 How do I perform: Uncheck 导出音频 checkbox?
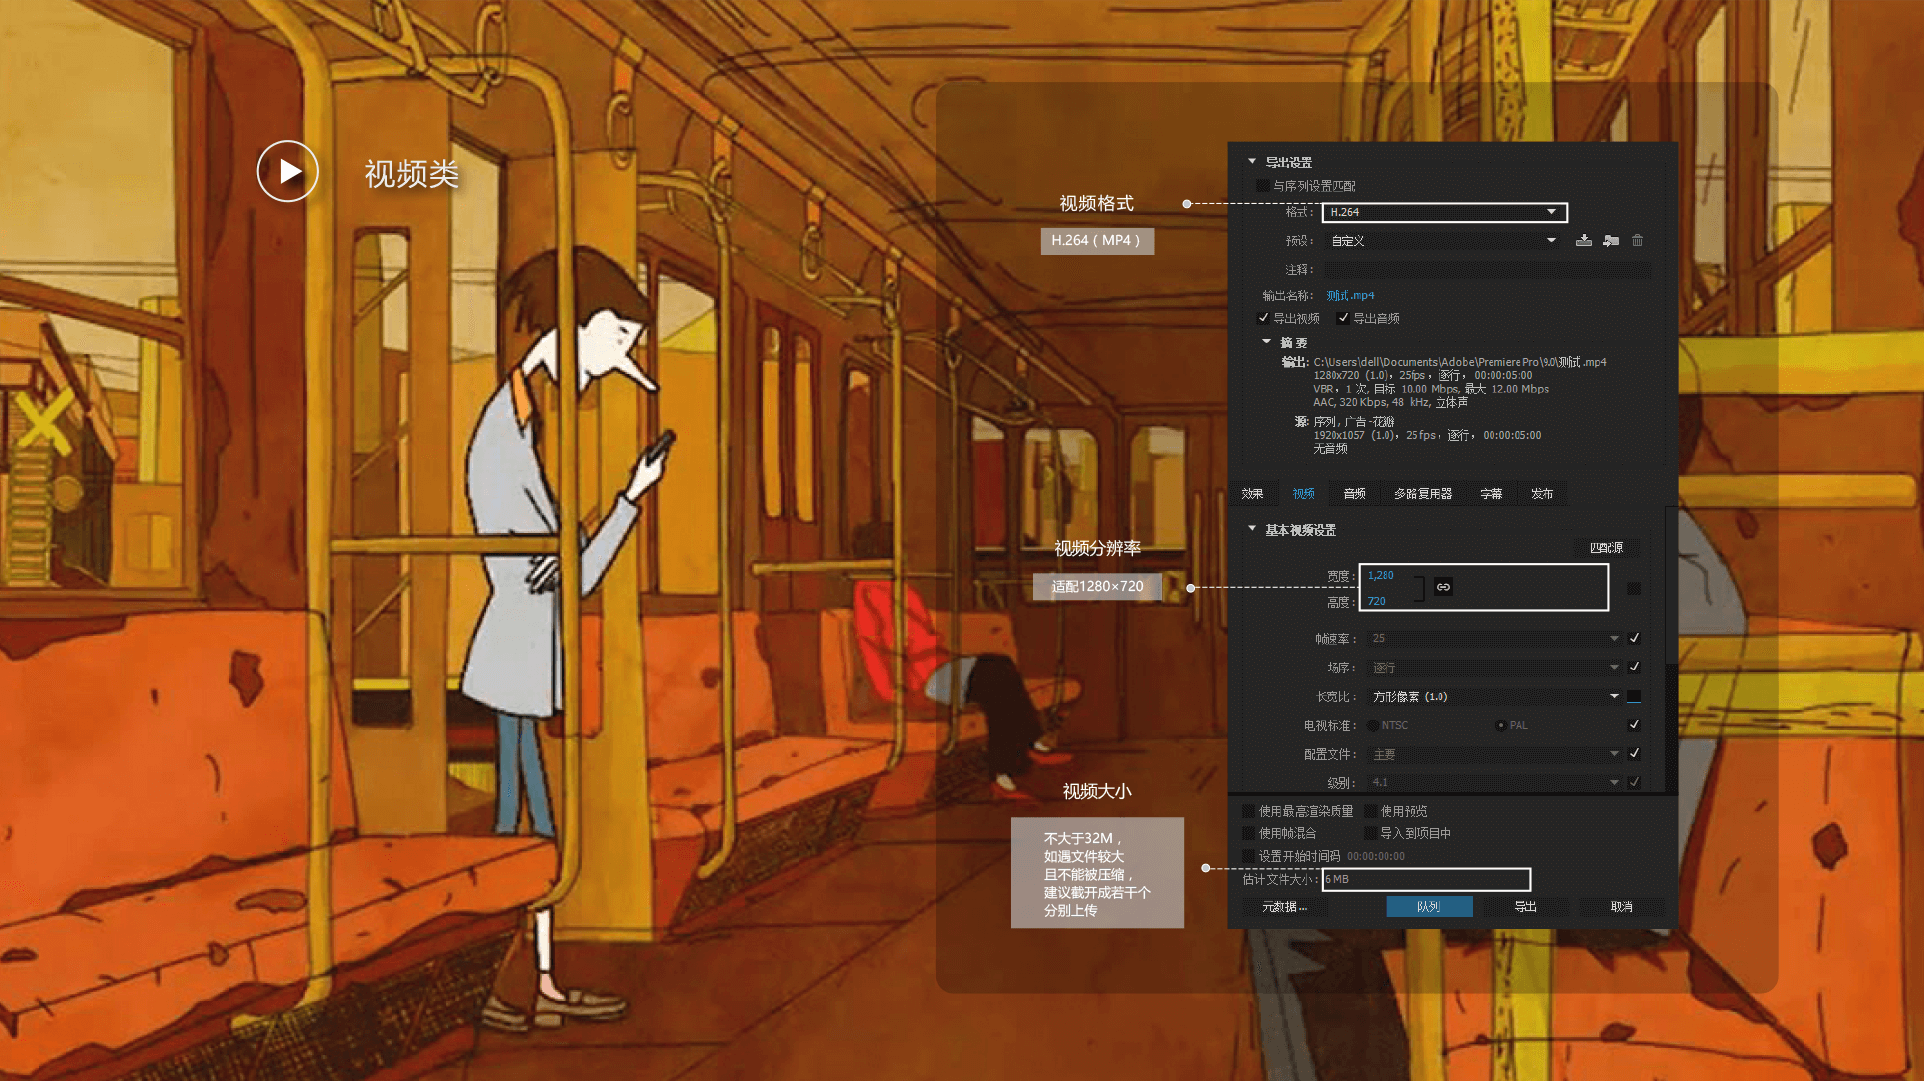1343,318
